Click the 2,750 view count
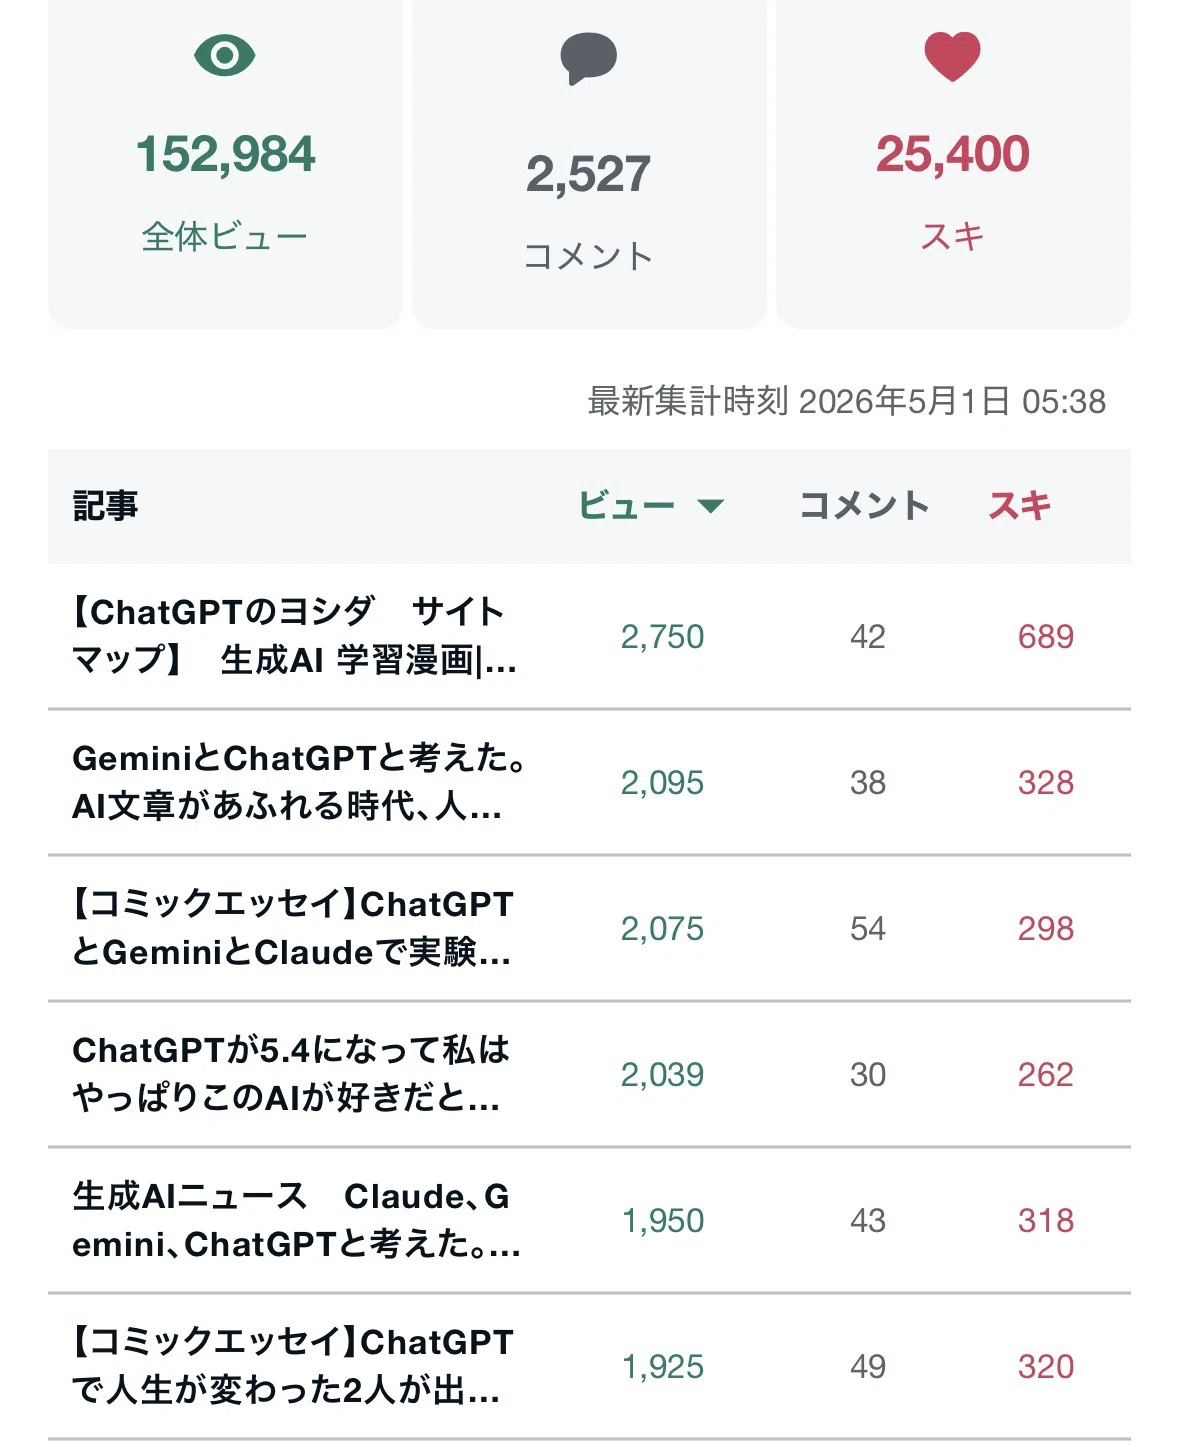 point(662,637)
